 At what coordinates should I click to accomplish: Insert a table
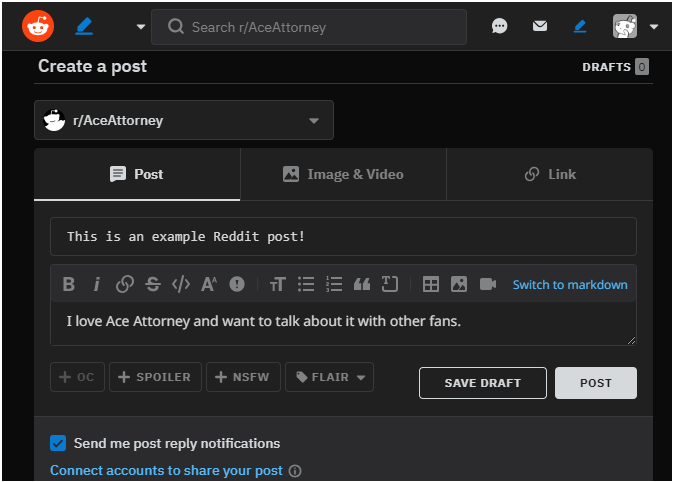click(x=431, y=284)
